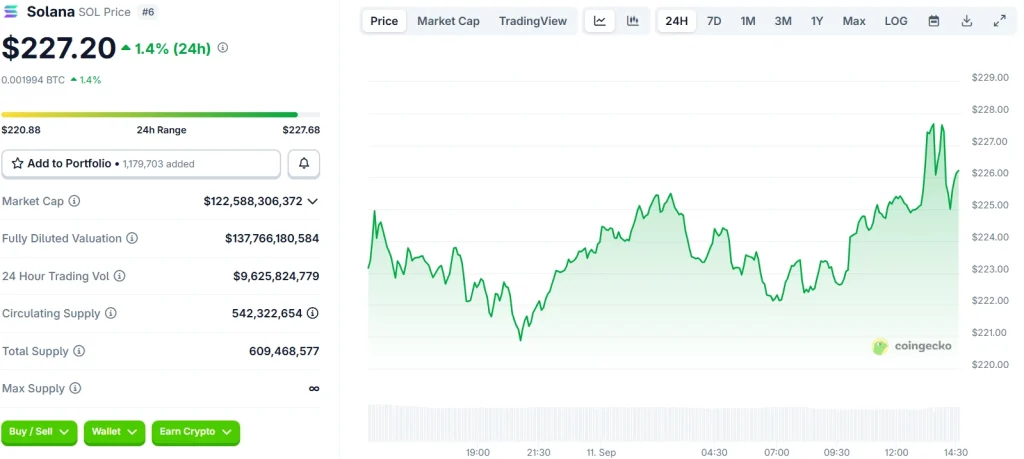
Task: Click the 0.001994 BTC value
Action: (x=33, y=80)
